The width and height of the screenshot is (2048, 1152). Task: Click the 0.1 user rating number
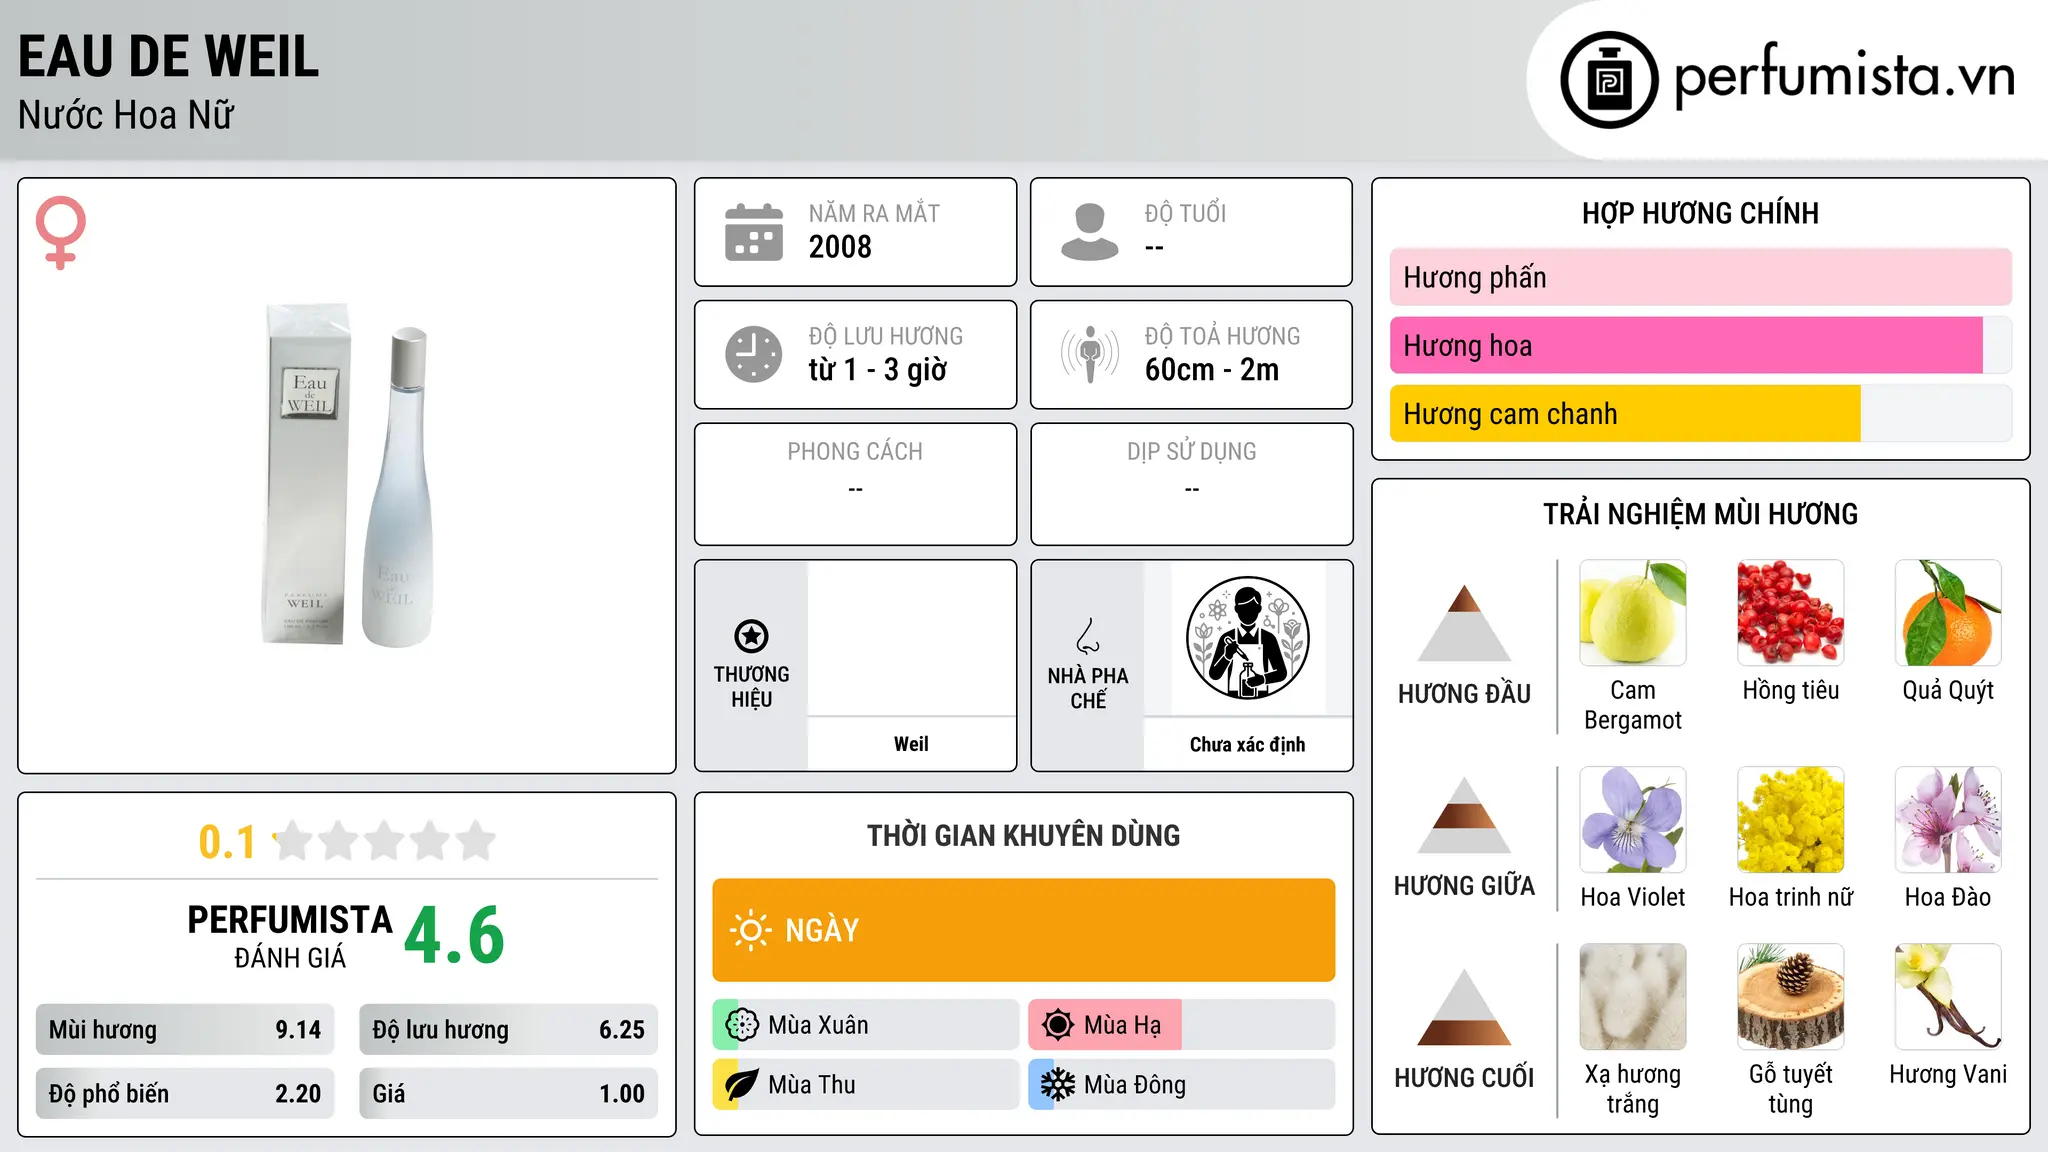(x=227, y=842)
